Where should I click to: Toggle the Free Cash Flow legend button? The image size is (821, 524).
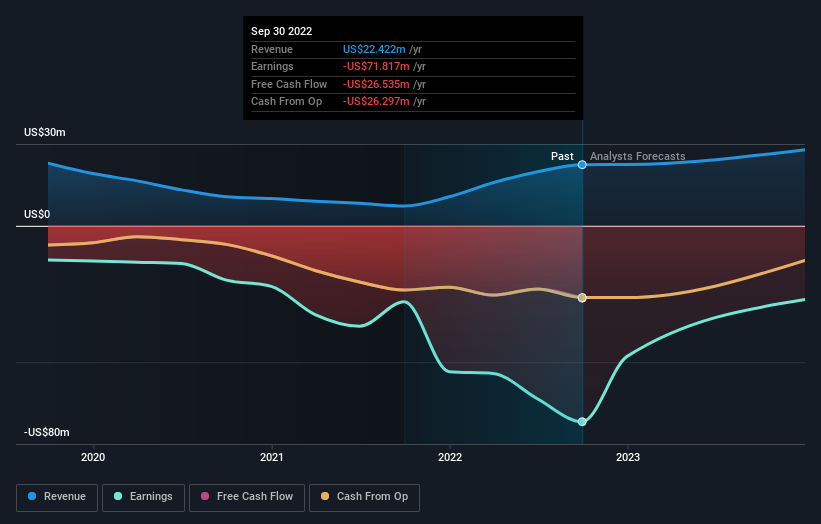click(247, 497)
